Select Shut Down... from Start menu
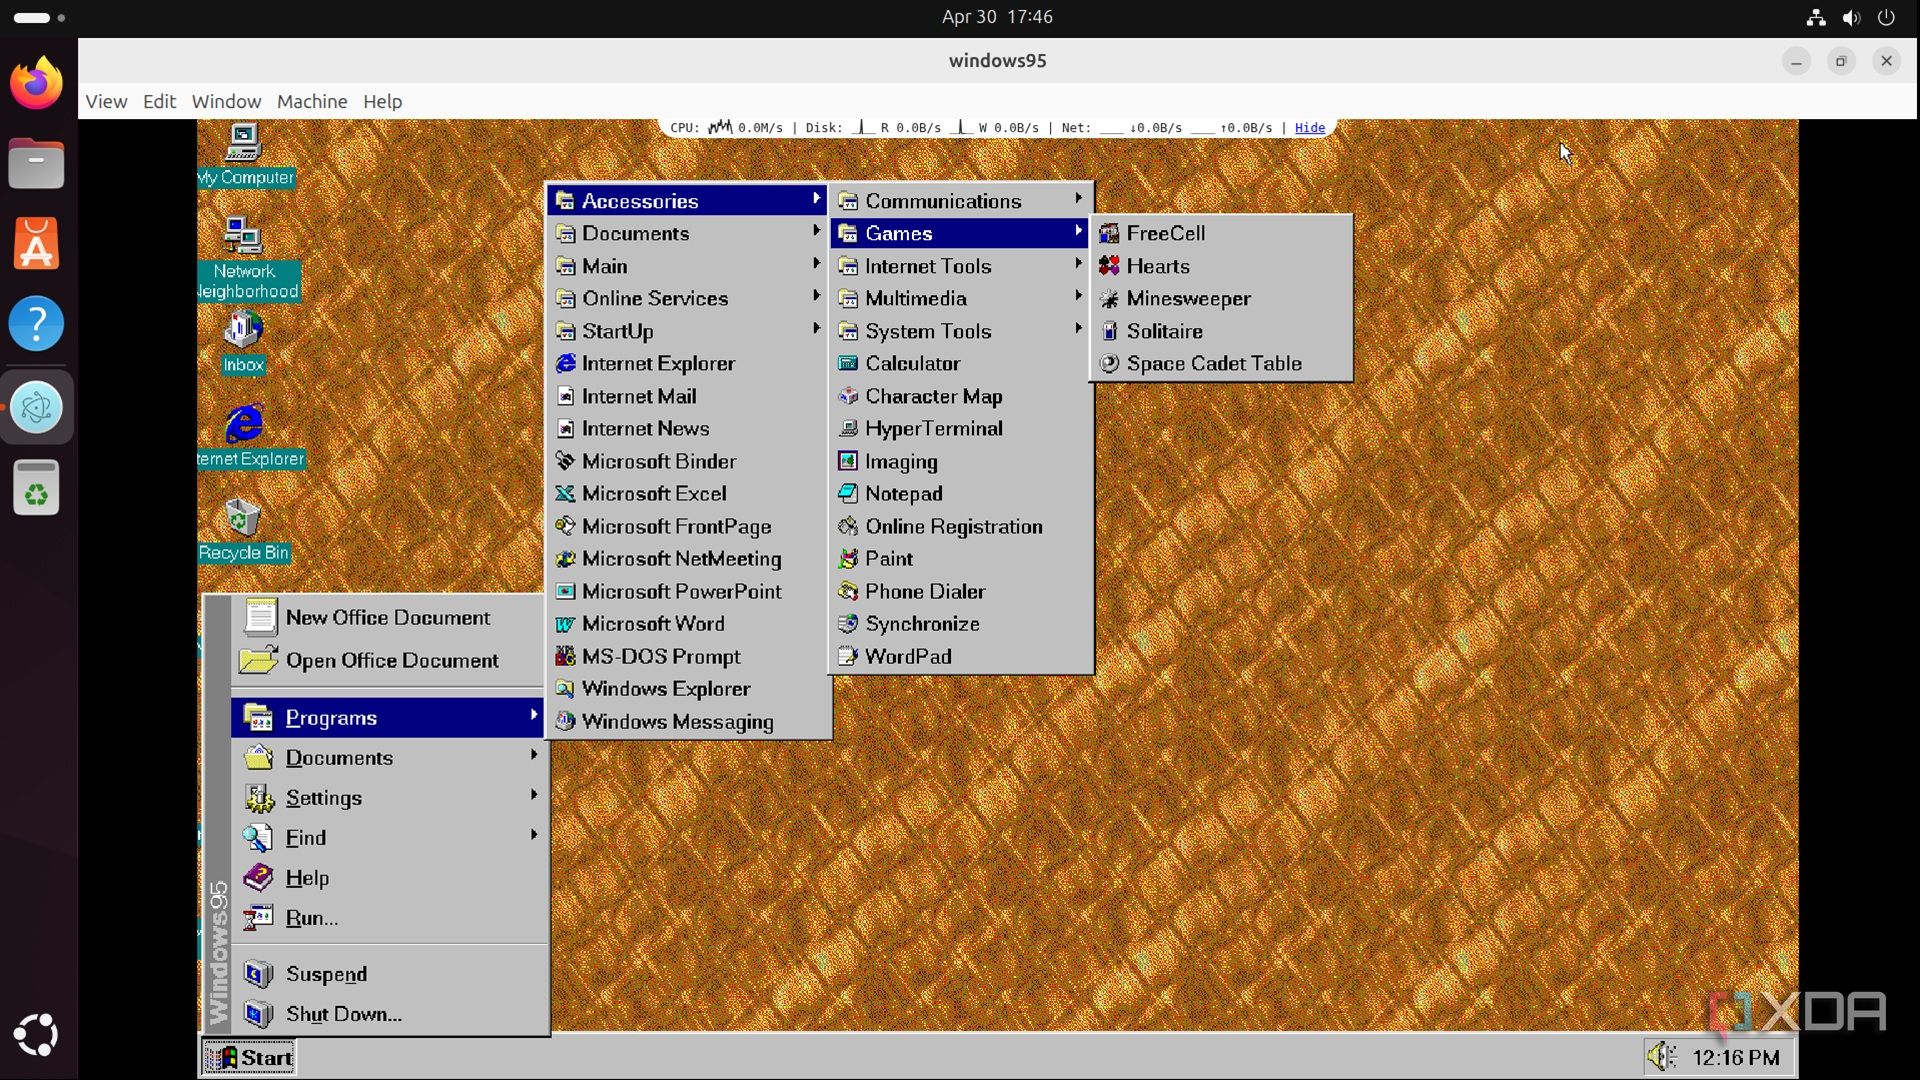Screen dimensions: 1920x1080 (389, 1014)
